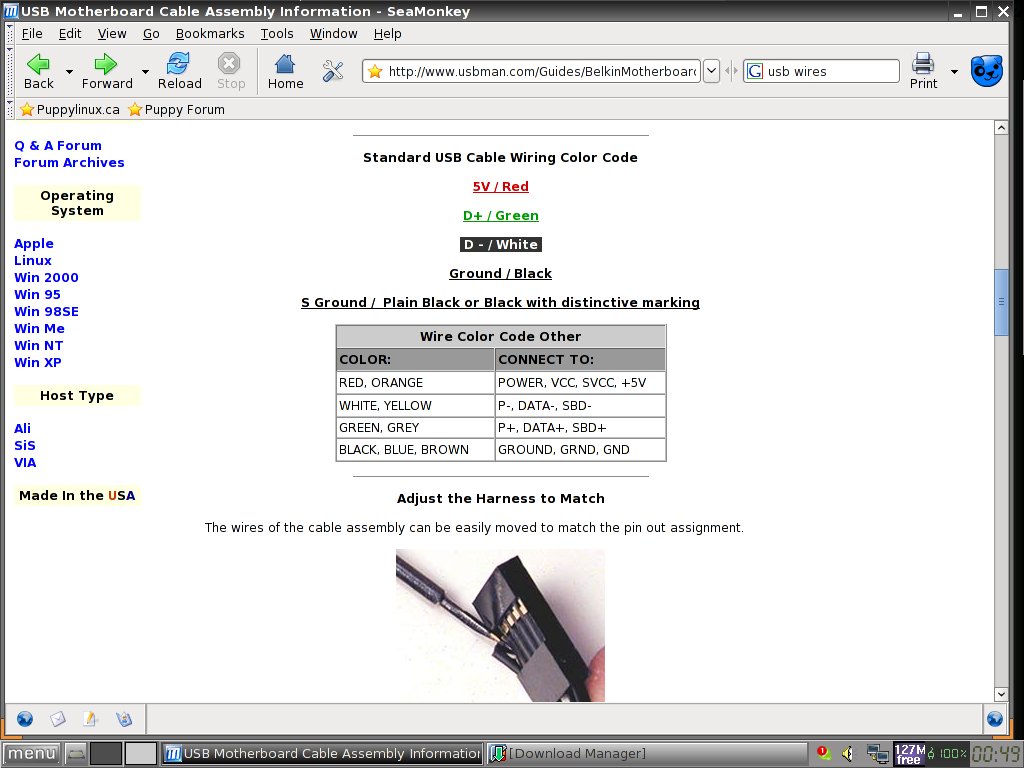The height and width of the screenshot is (768, 1024).
Task: Click the vertical scrollbar thumb
Action: click(1001, 302)
